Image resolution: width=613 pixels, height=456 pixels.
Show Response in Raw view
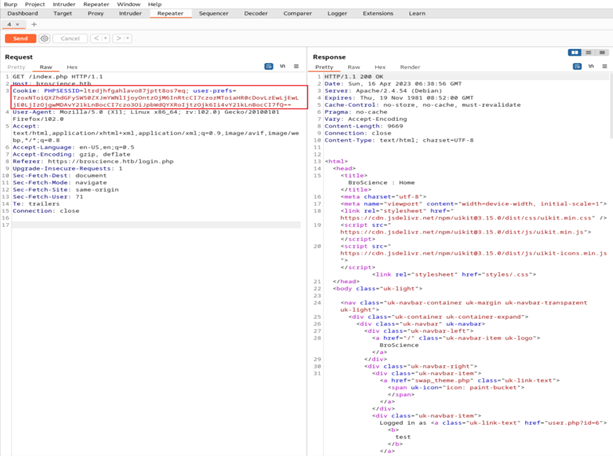point(354,67)
